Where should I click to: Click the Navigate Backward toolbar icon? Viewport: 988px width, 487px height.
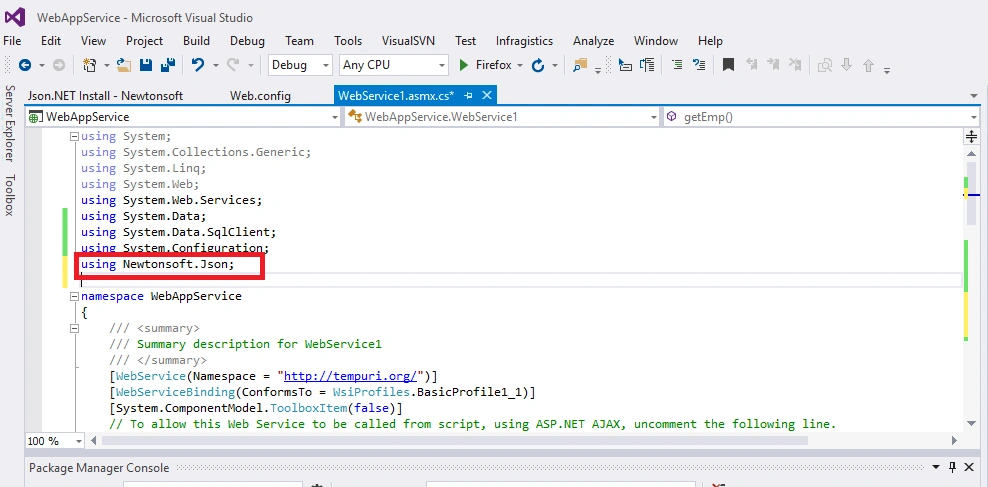point(25,65)
